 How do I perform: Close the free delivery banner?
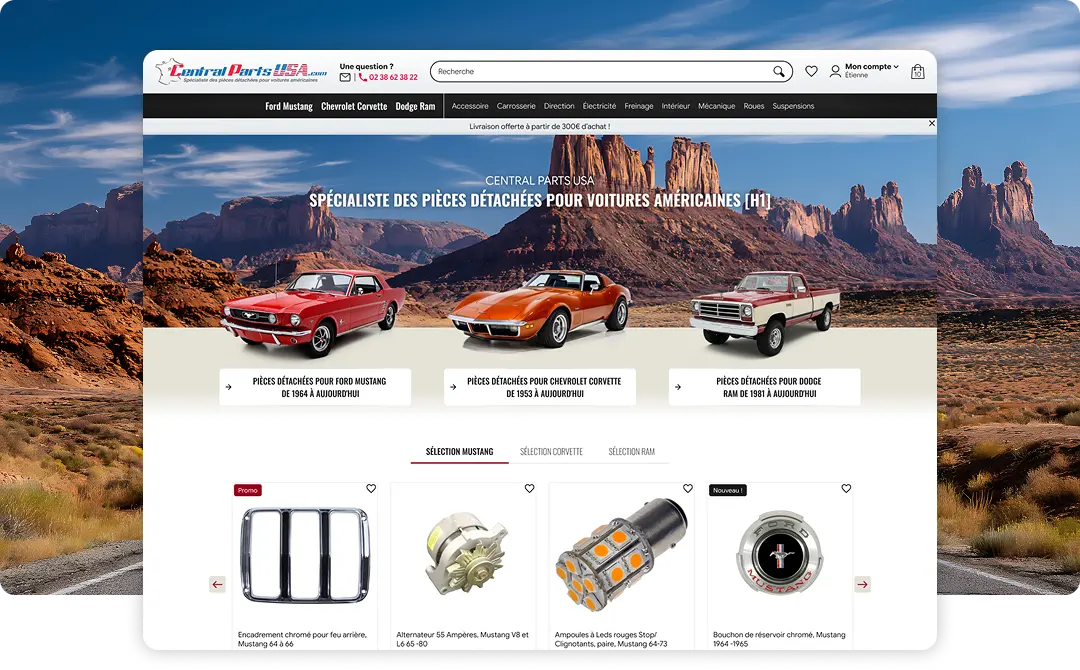[932, 123]
